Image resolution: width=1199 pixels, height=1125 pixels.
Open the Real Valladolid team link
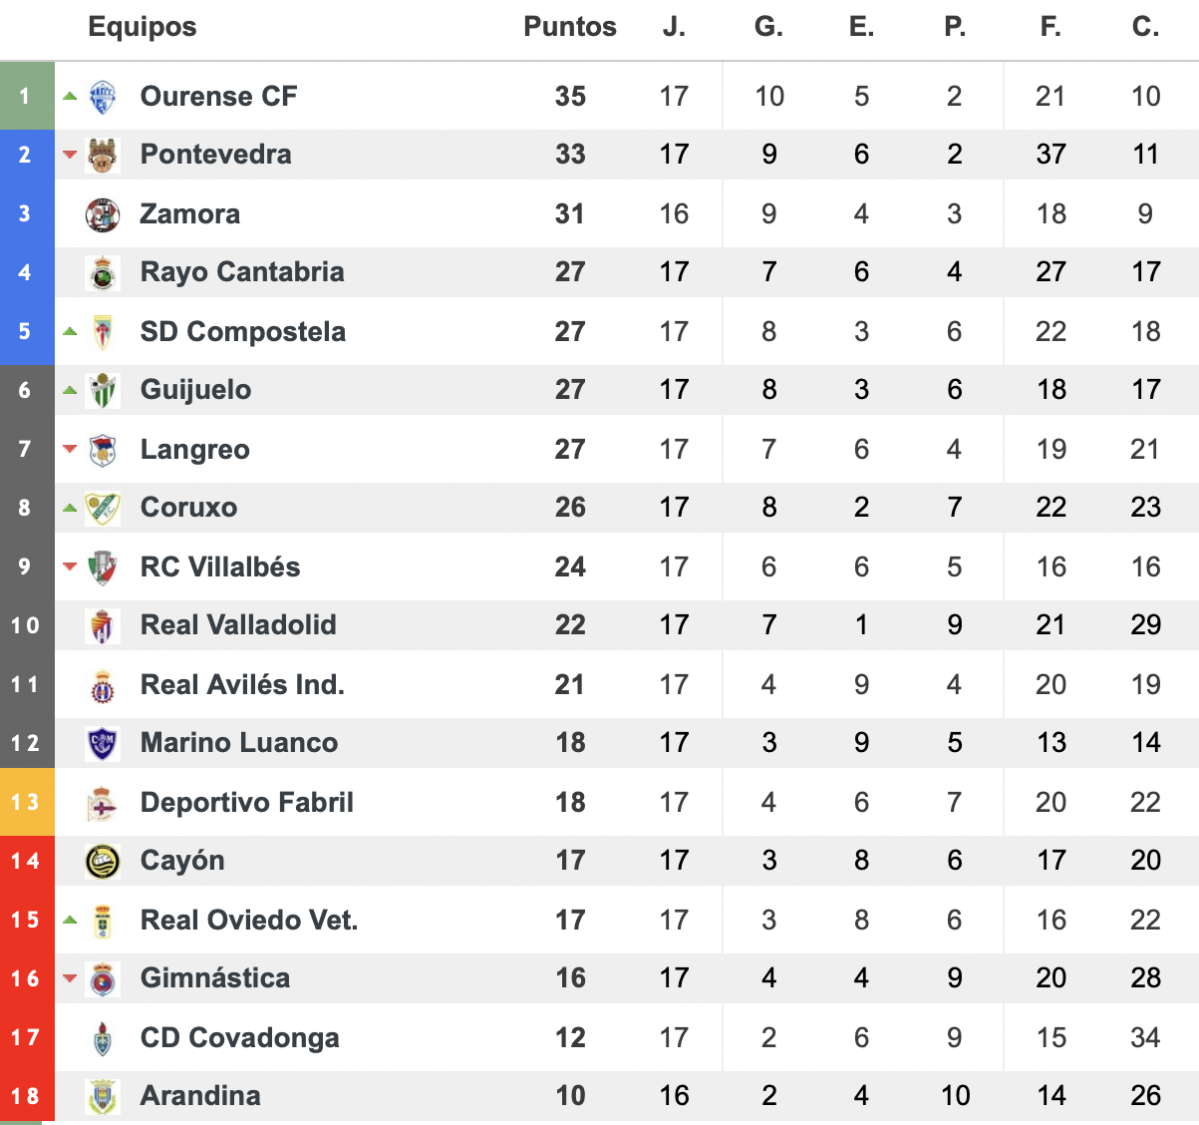coord(239,625)
